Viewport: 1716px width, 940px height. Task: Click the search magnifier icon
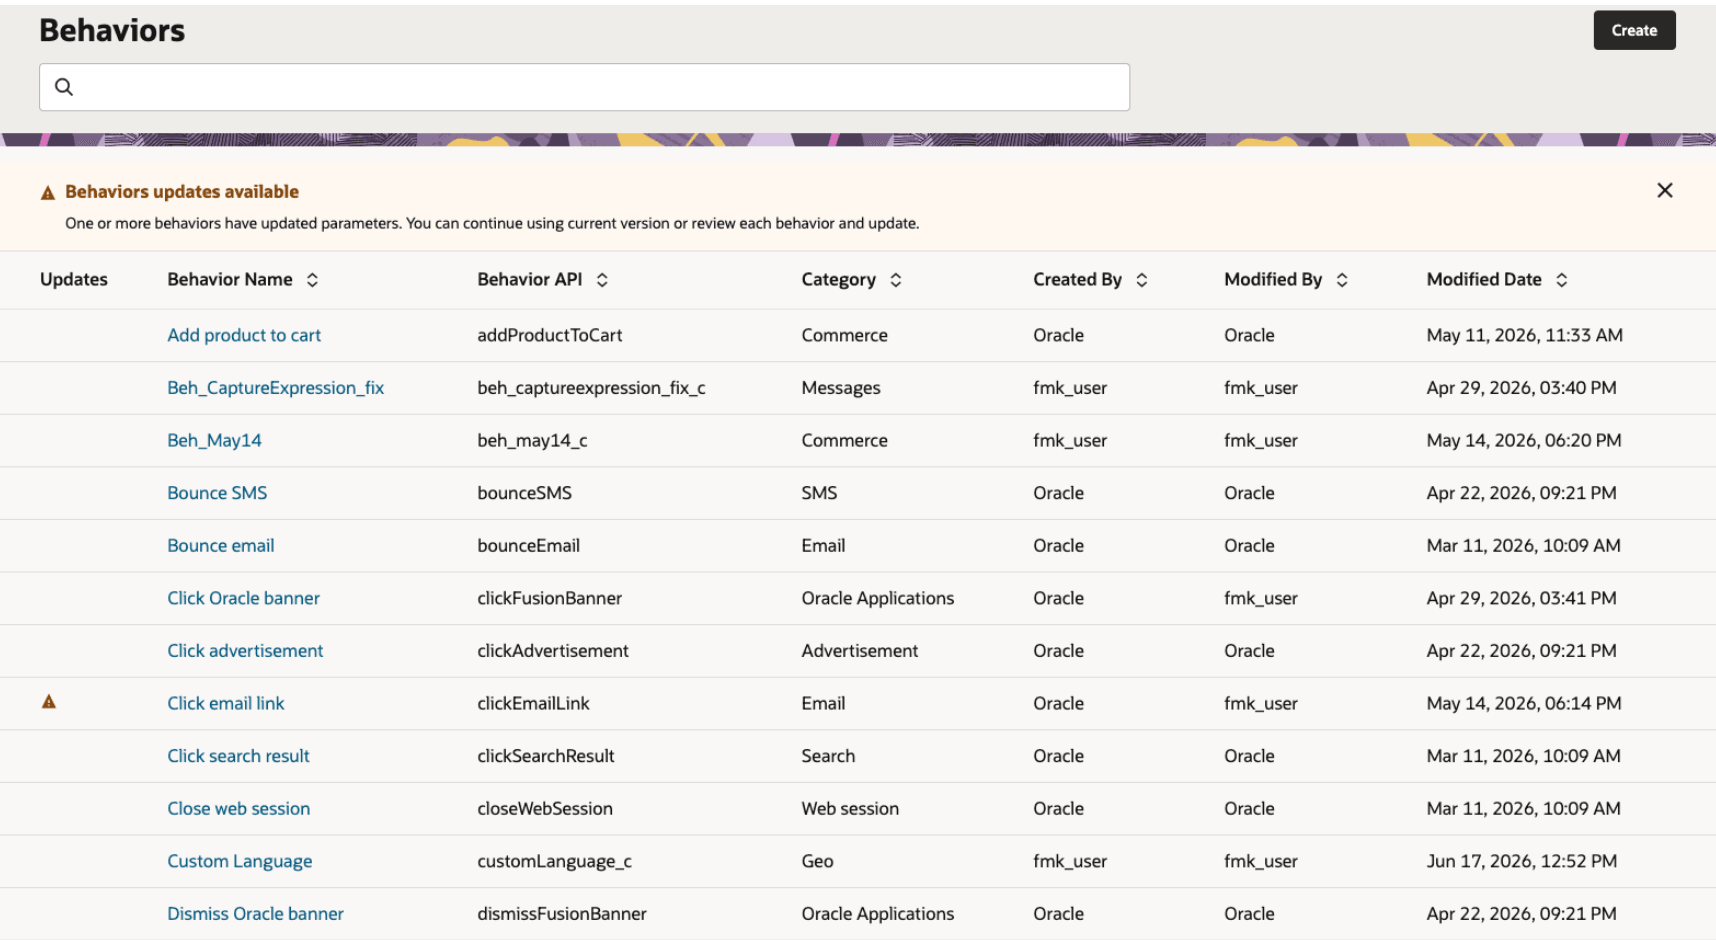coord(64,87)
